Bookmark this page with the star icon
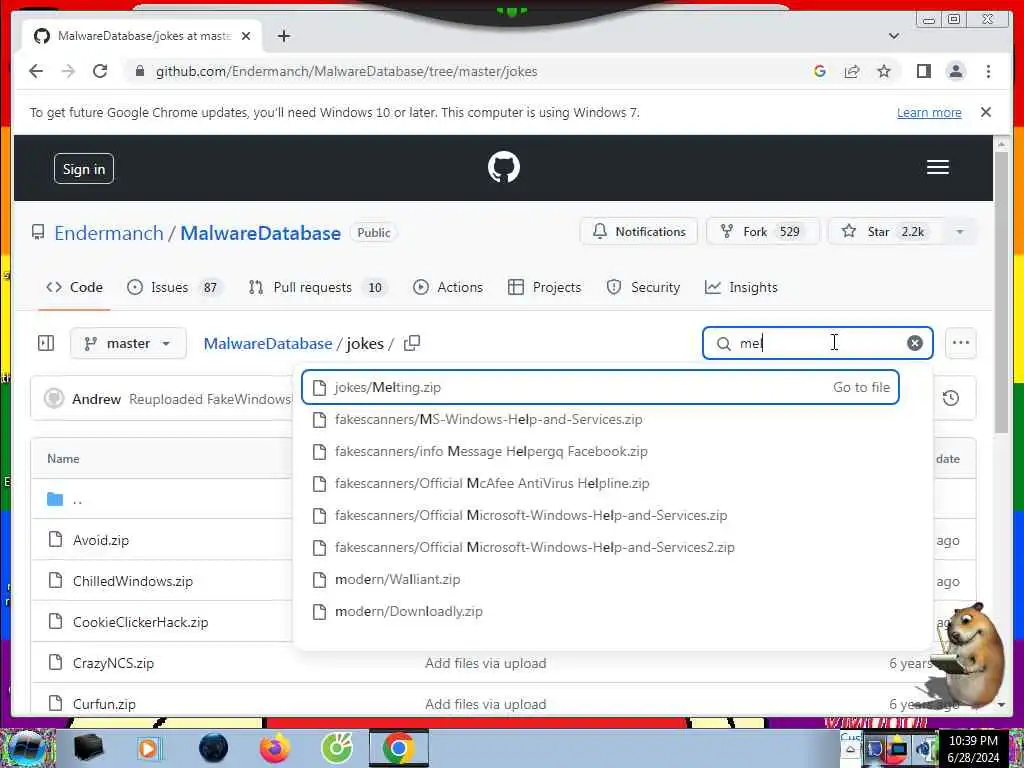This screenshot has width=1024, height=768. click(884, 71)
